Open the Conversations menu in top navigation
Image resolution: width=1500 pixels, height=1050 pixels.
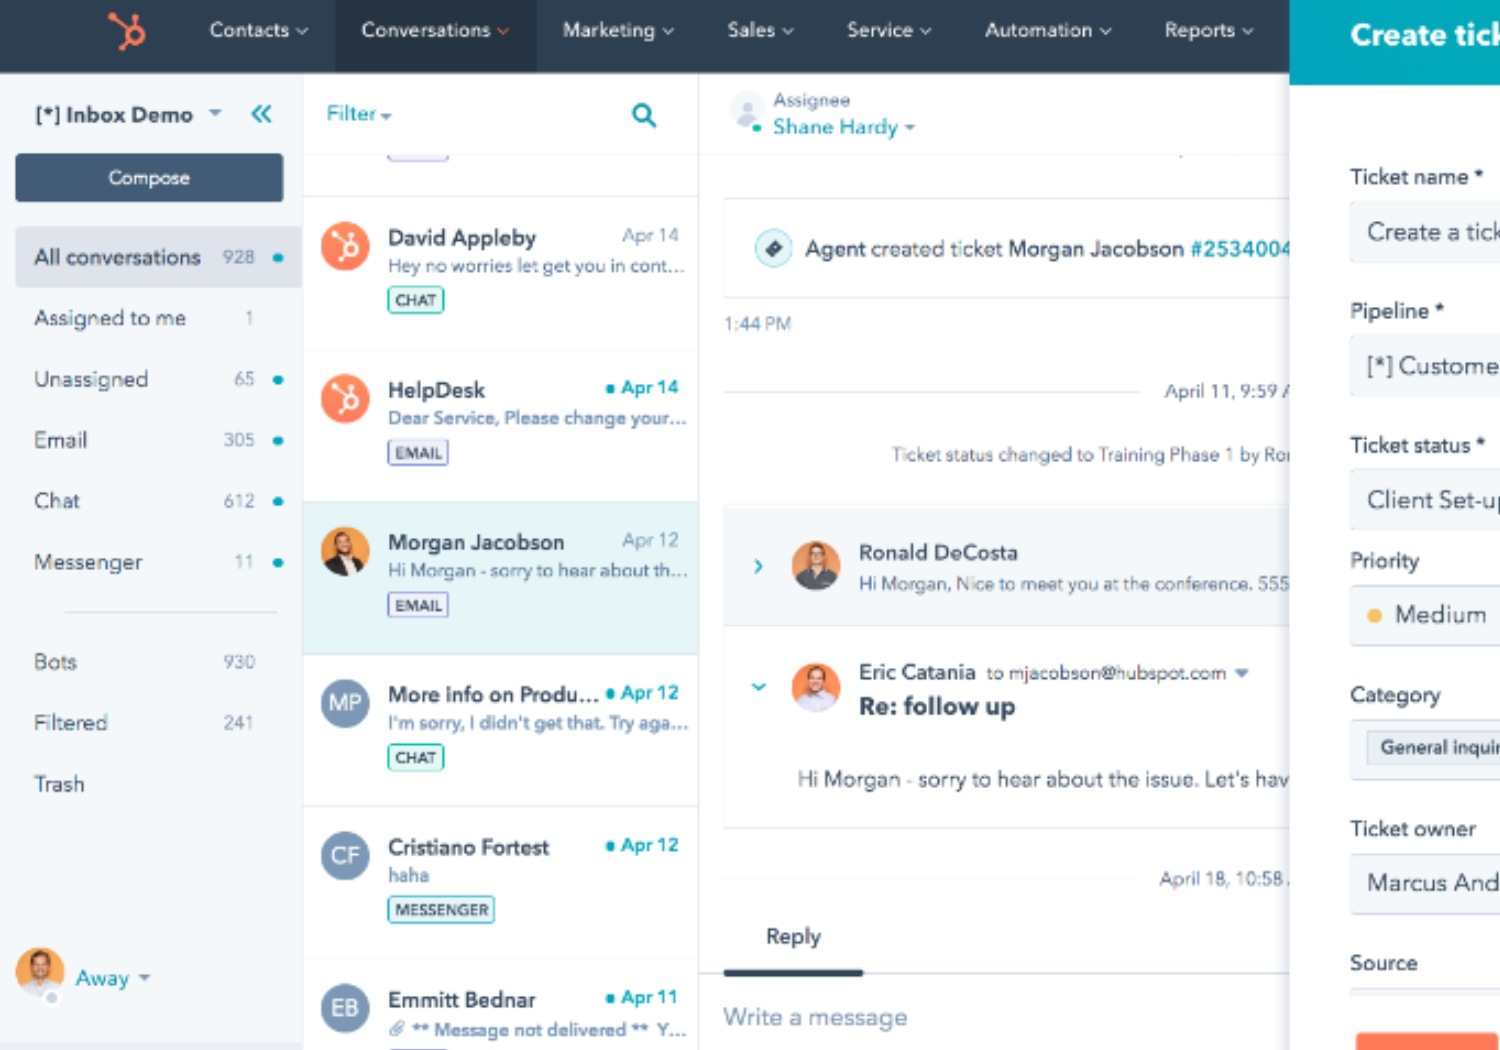(434, 31)
